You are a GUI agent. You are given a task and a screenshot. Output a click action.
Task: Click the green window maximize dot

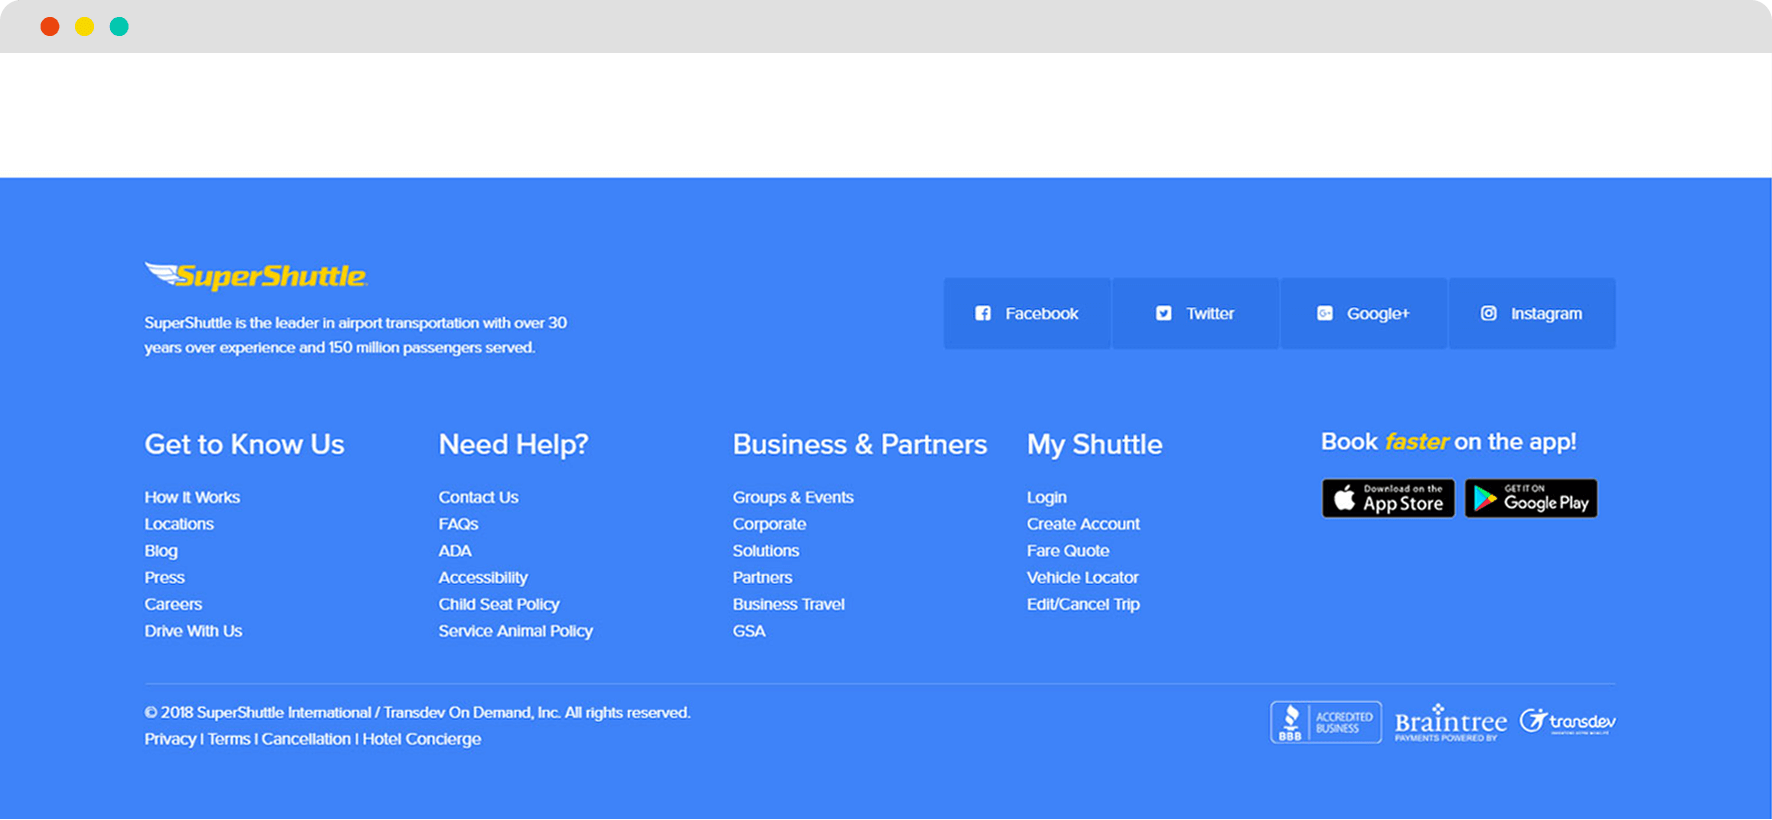coord(119,27)
